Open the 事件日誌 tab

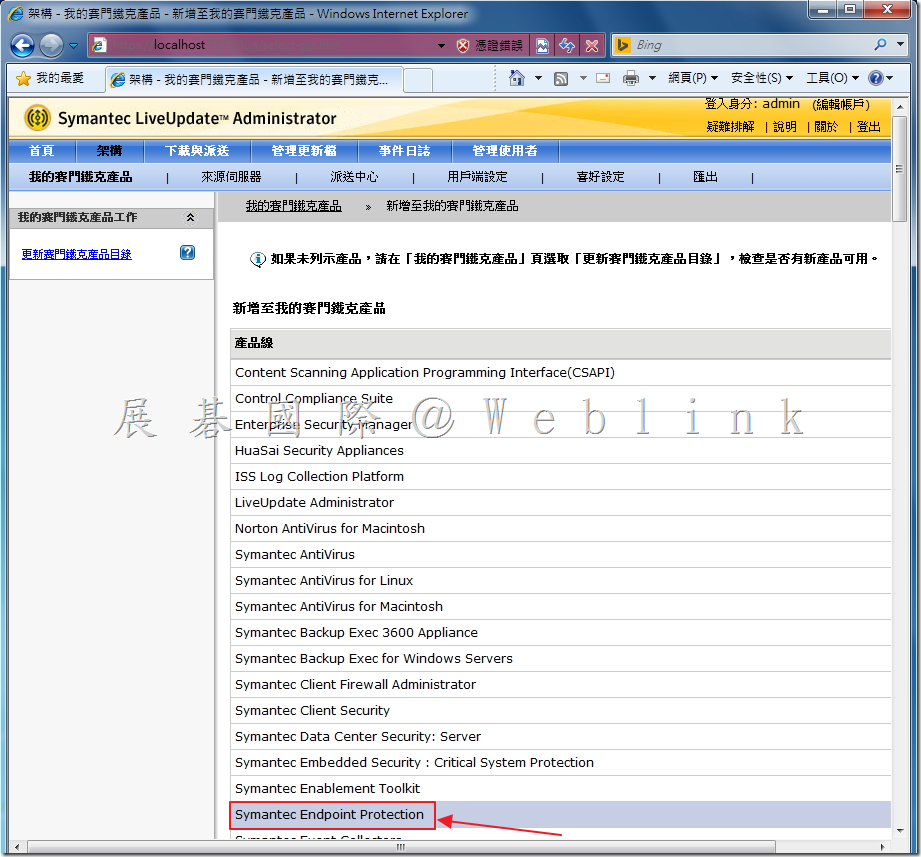[x=404, y=151]
